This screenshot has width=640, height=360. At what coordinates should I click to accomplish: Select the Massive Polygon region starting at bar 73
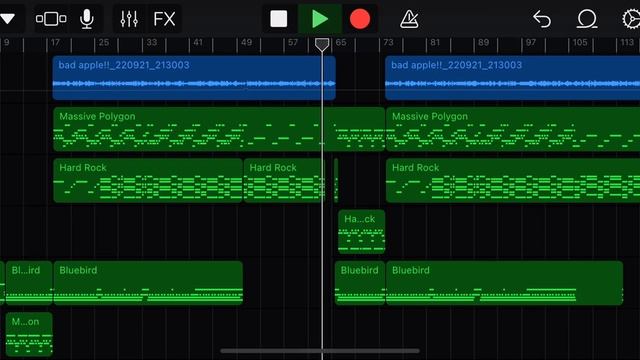[x=513, y=129]
